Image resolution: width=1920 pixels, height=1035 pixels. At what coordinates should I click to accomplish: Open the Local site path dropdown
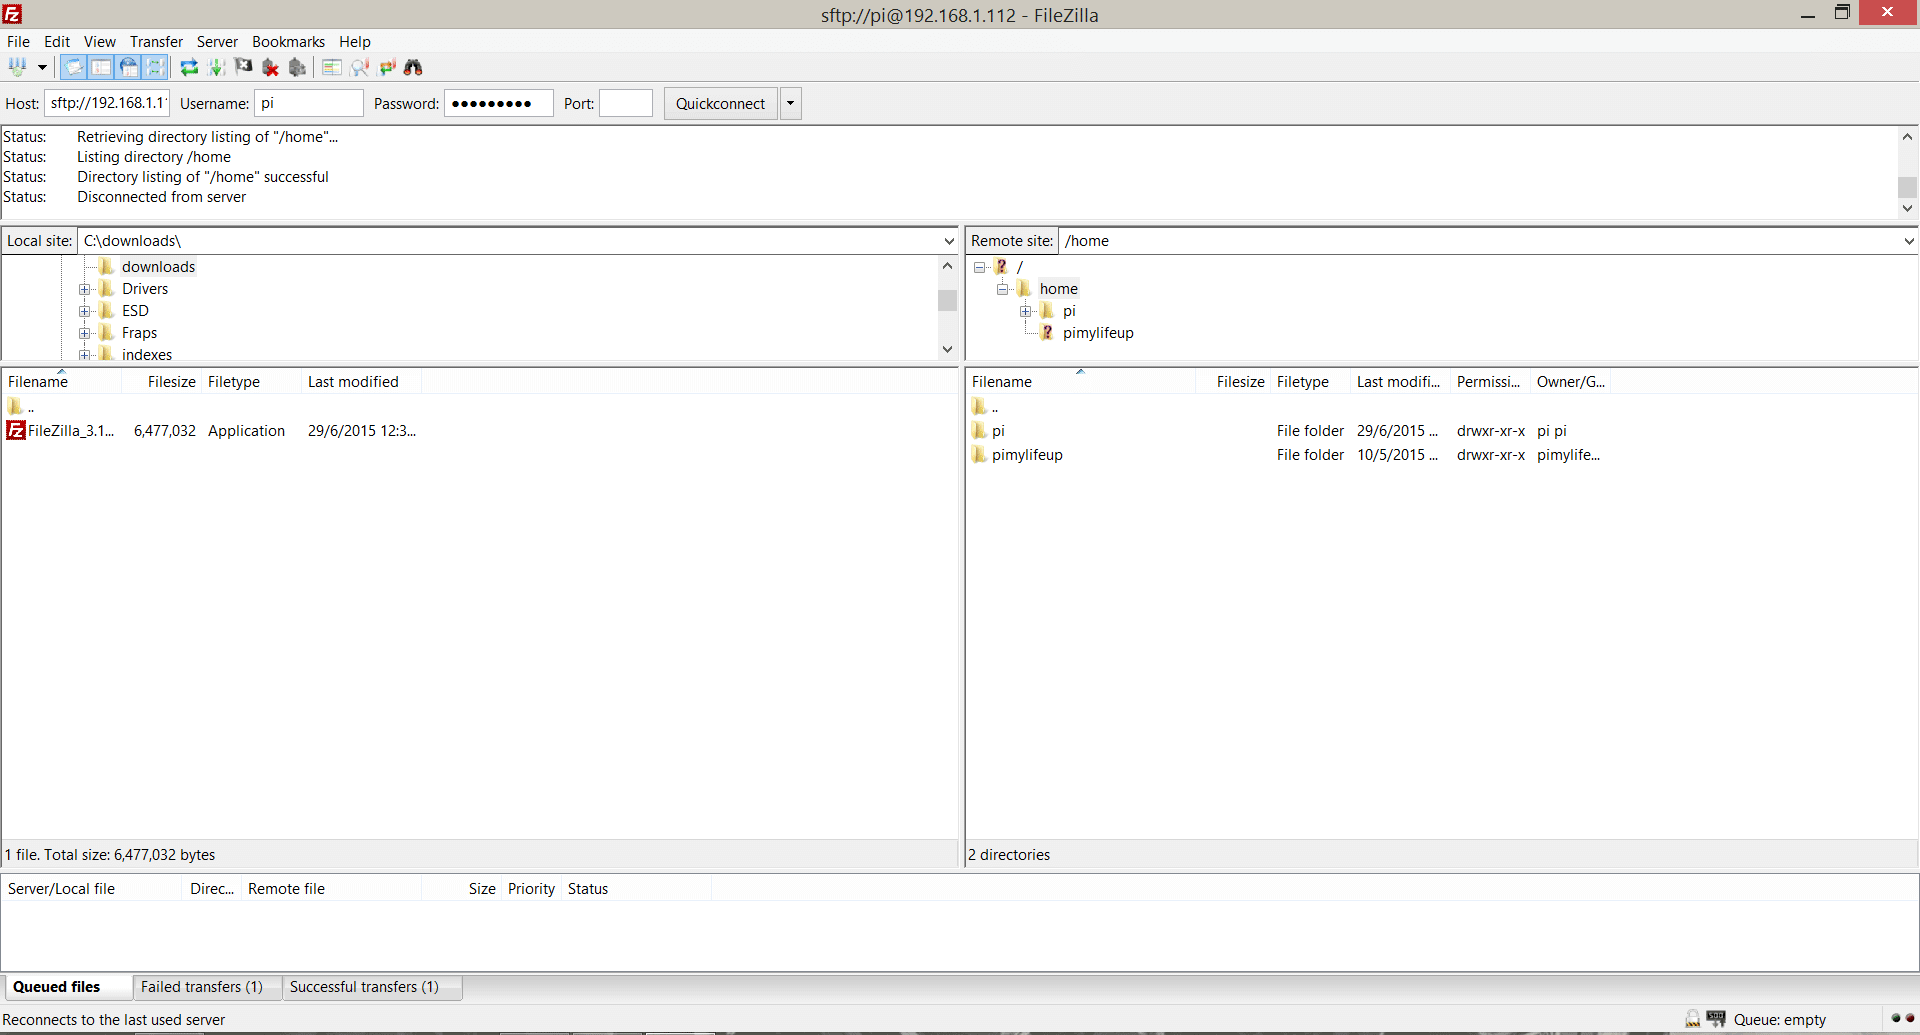pos(949,241)
